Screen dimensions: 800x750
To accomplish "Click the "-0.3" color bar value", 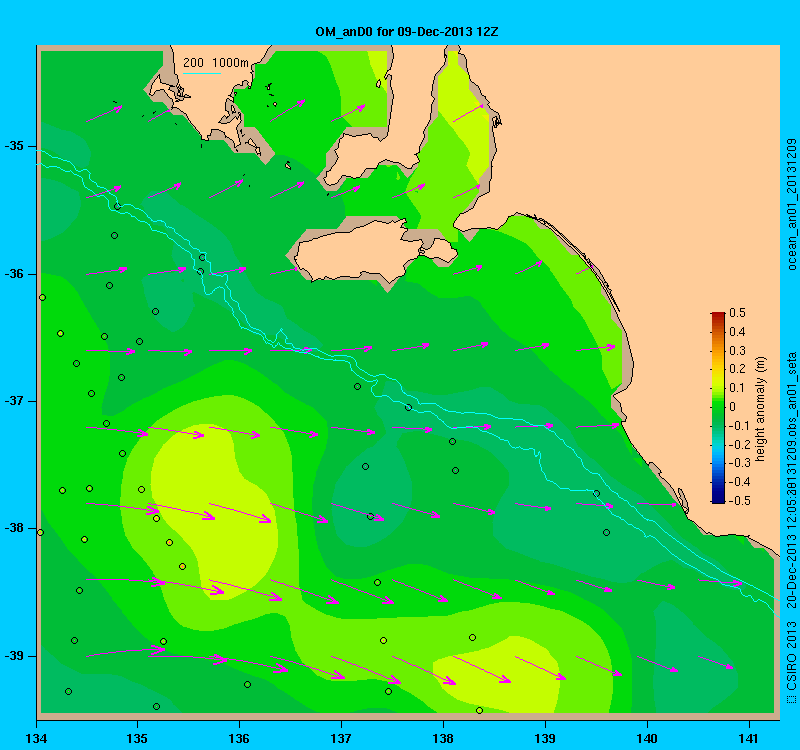I will point(738,463).
